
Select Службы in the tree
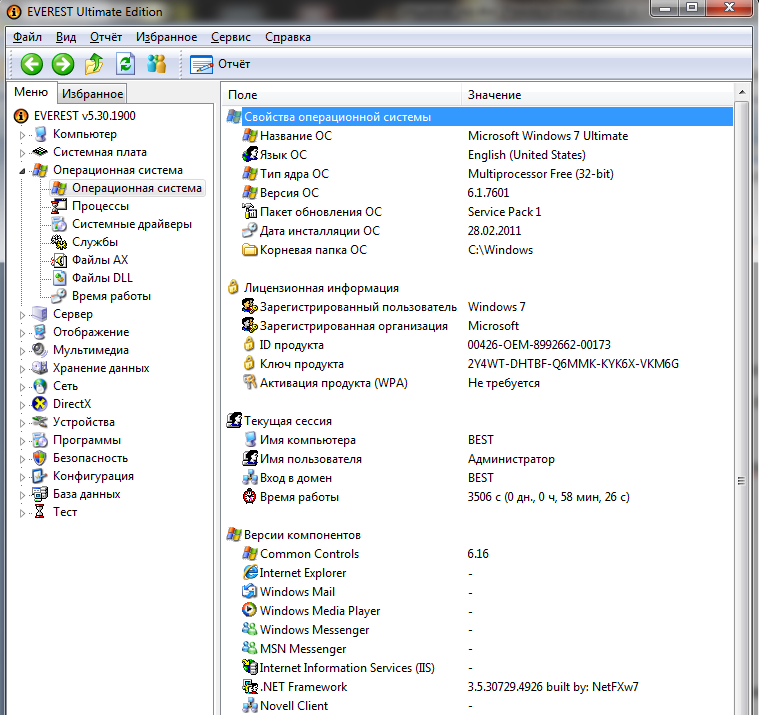tap(95, 242)
